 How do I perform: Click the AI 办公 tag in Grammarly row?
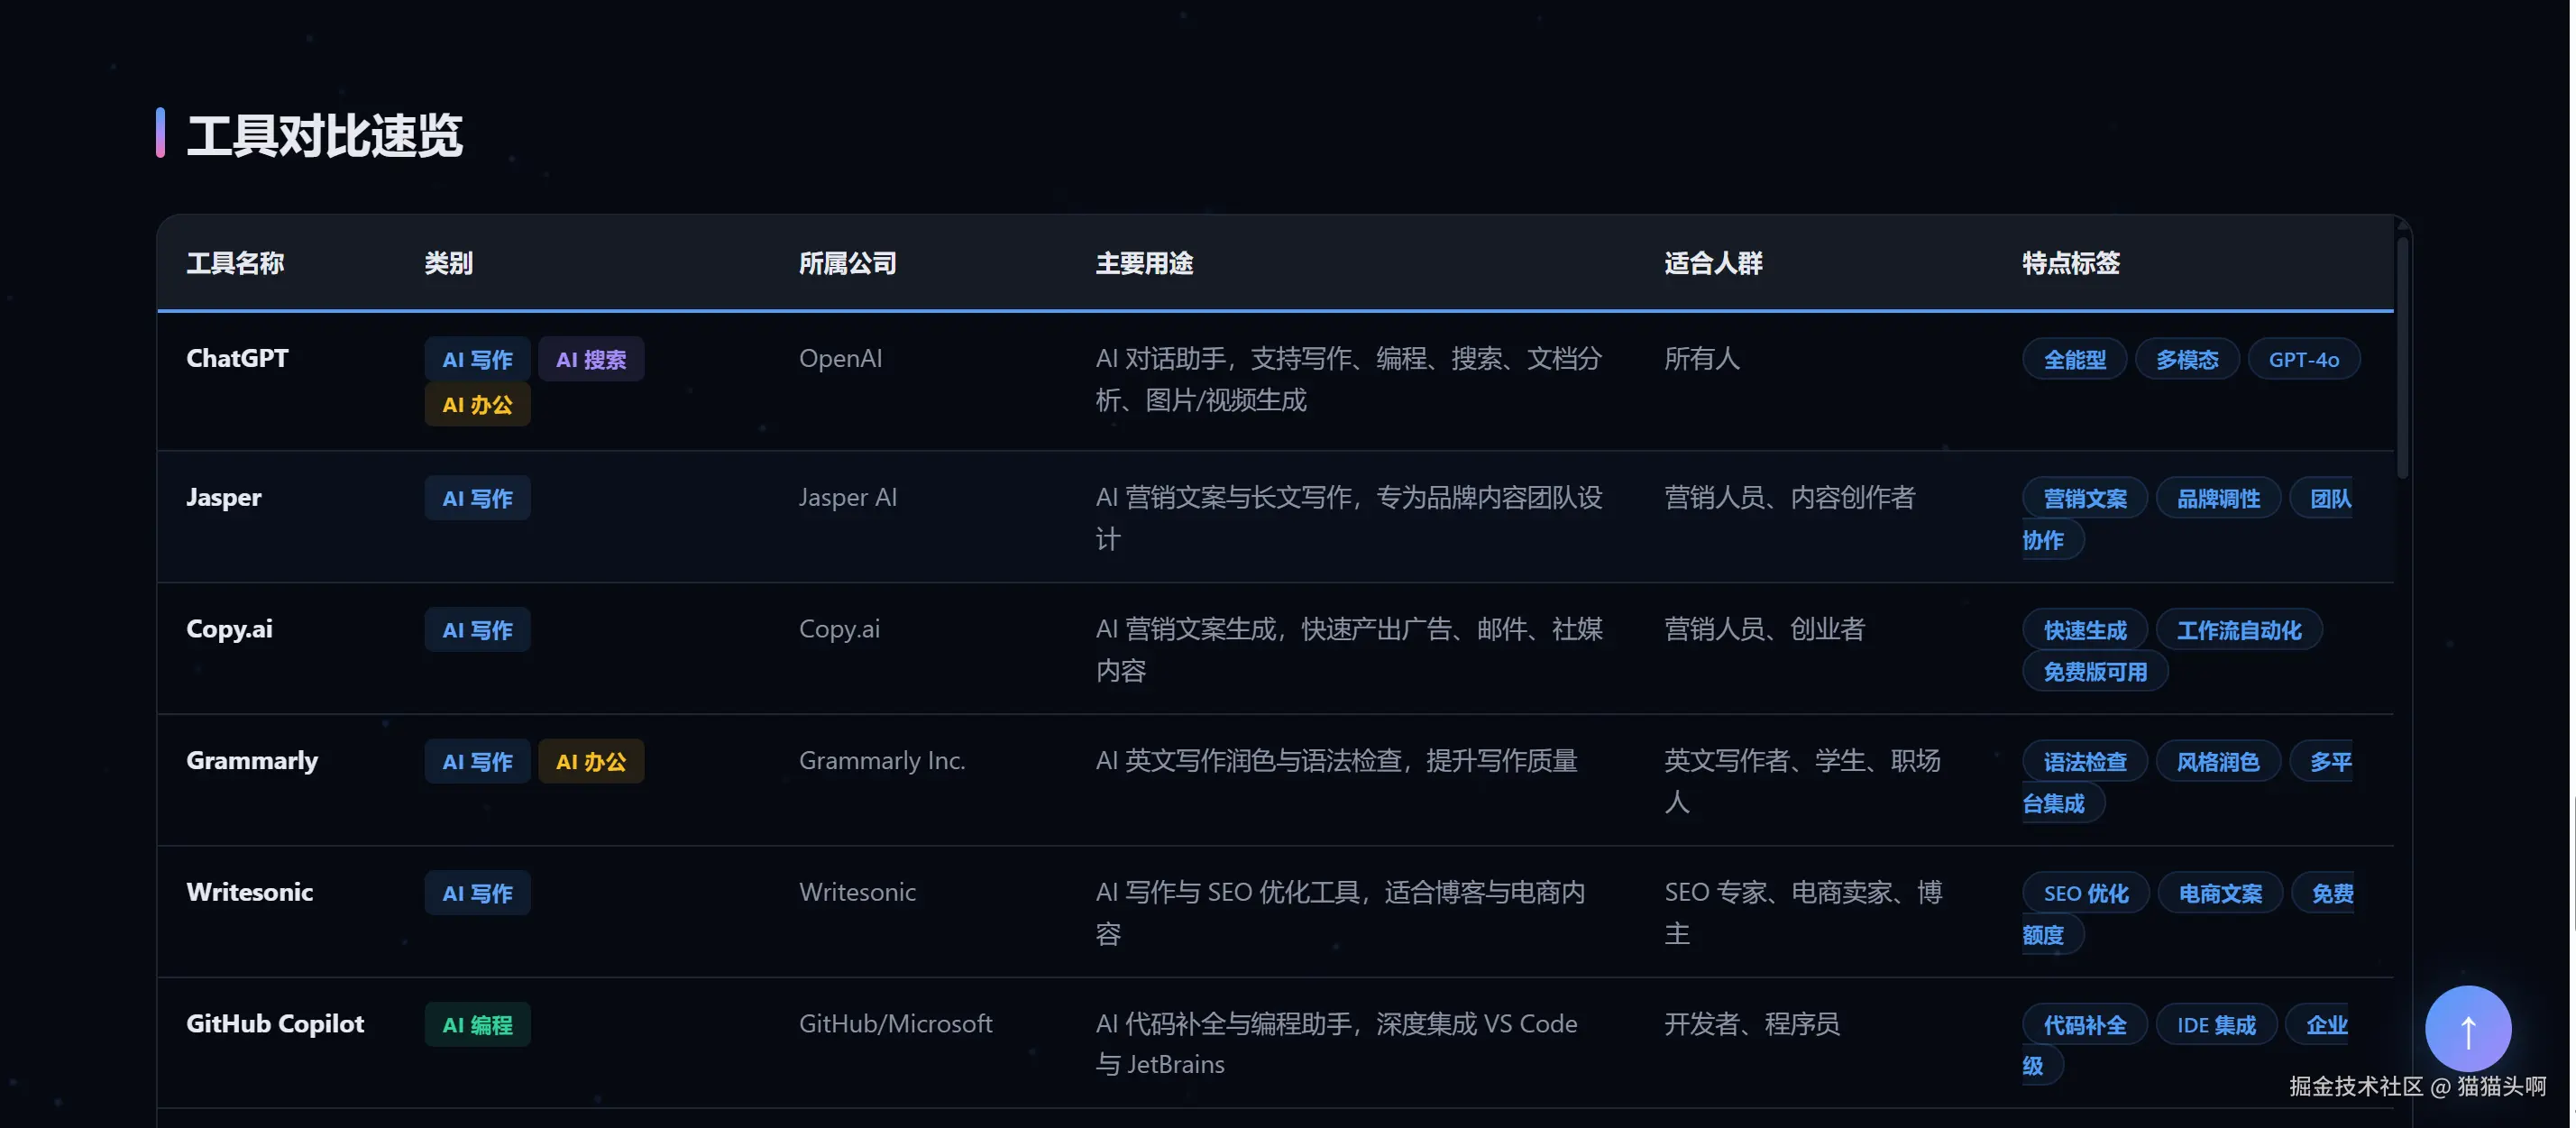pos(591,762)
